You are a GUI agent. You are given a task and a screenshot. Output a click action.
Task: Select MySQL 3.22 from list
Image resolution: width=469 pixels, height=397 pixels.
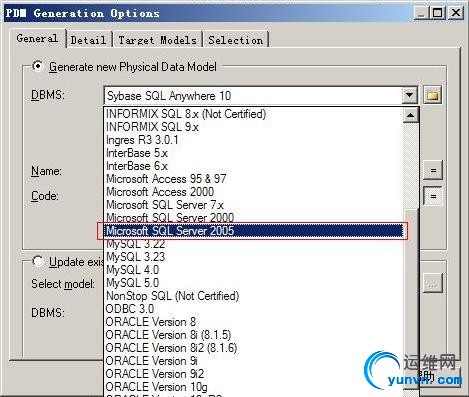(x=254, y=244)
